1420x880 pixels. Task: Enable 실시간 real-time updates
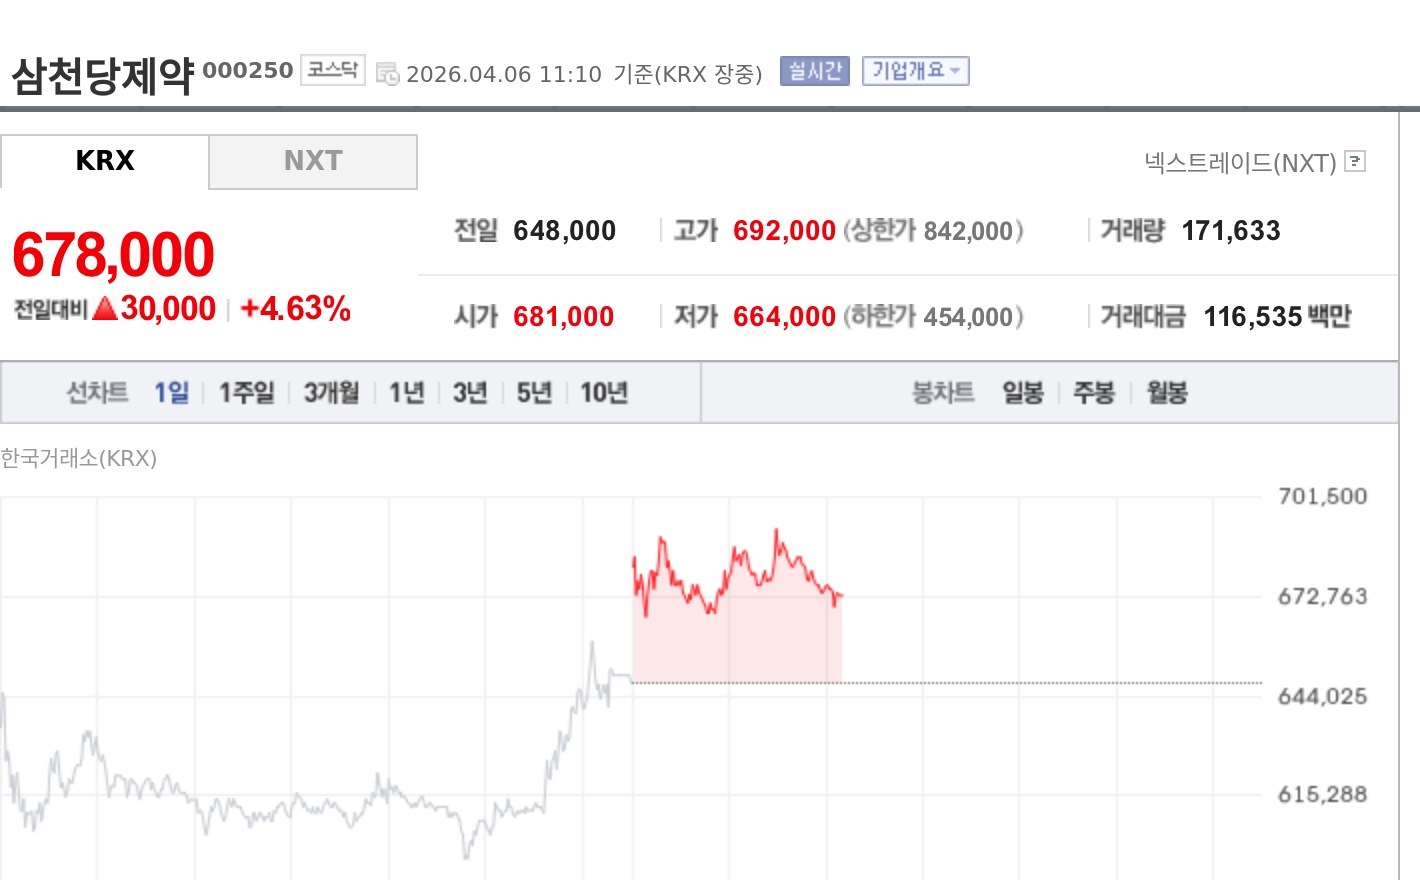point(813,70)
